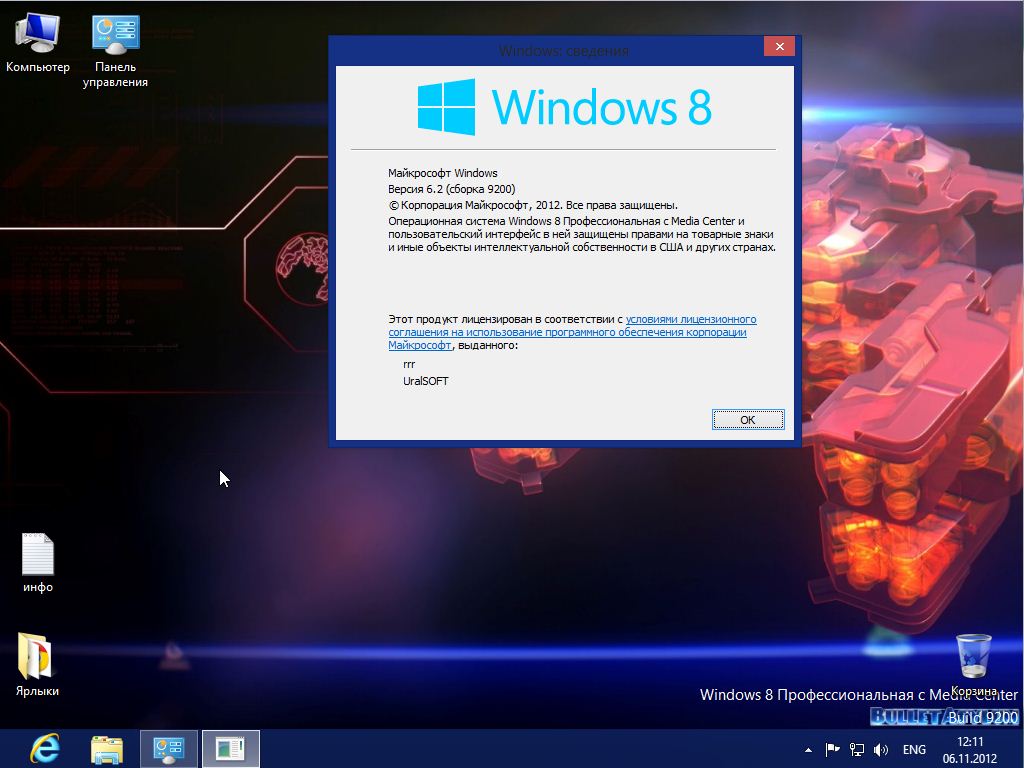This screenshot has width=1024, height=768.
Task: Close the Windows: сведения dialog
Action: 779,46
